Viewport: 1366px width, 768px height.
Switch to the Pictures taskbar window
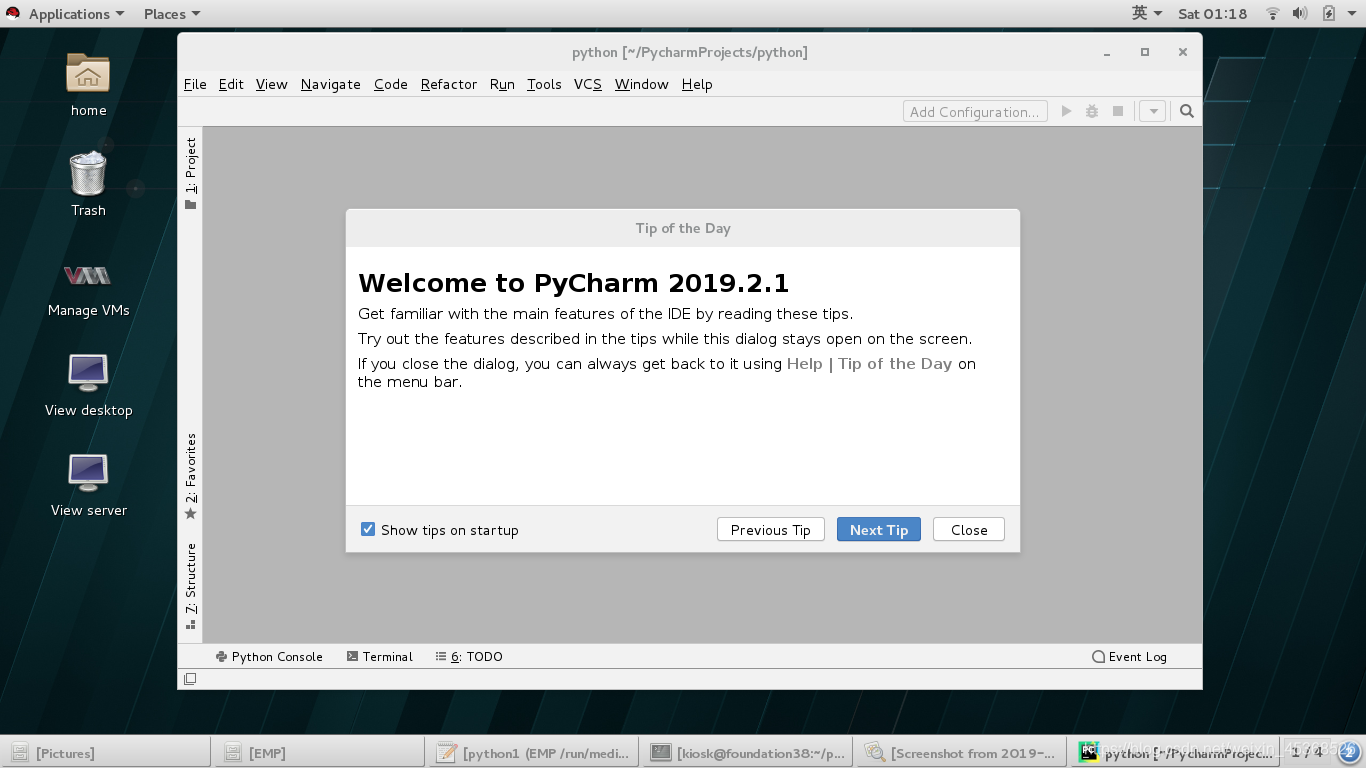[x=107, y=753]
